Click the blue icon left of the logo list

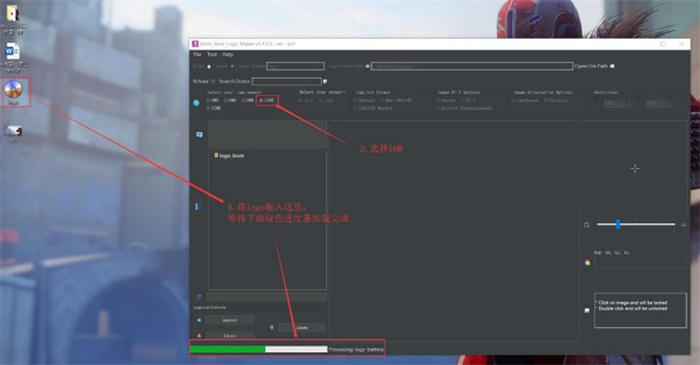(x=198, y=207)
